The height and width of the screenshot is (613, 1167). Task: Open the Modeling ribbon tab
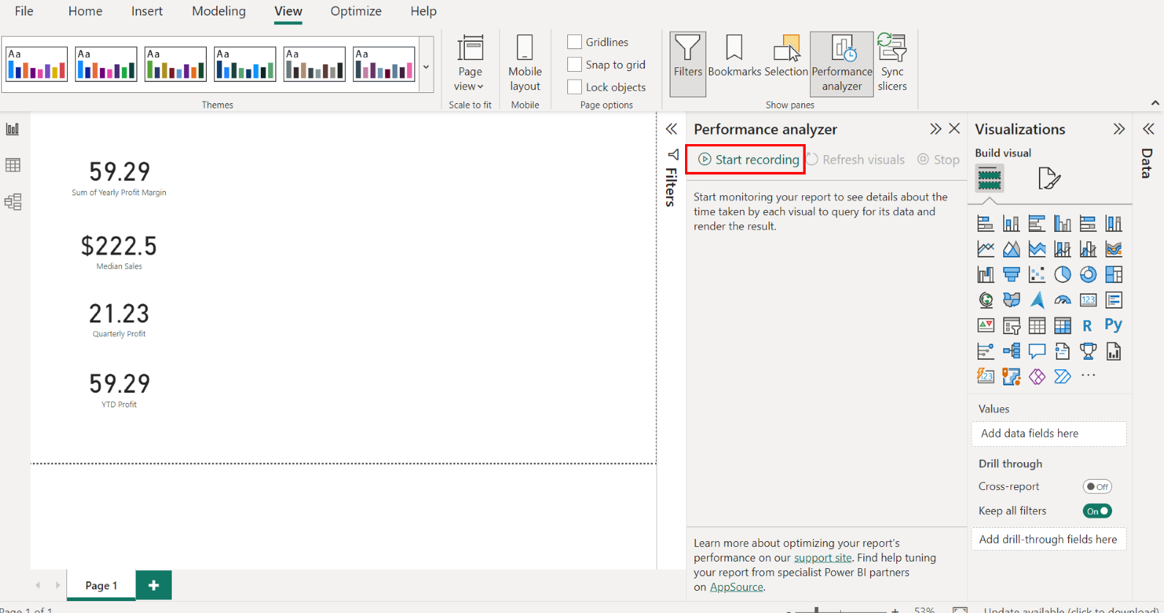(x=218, y=11)
